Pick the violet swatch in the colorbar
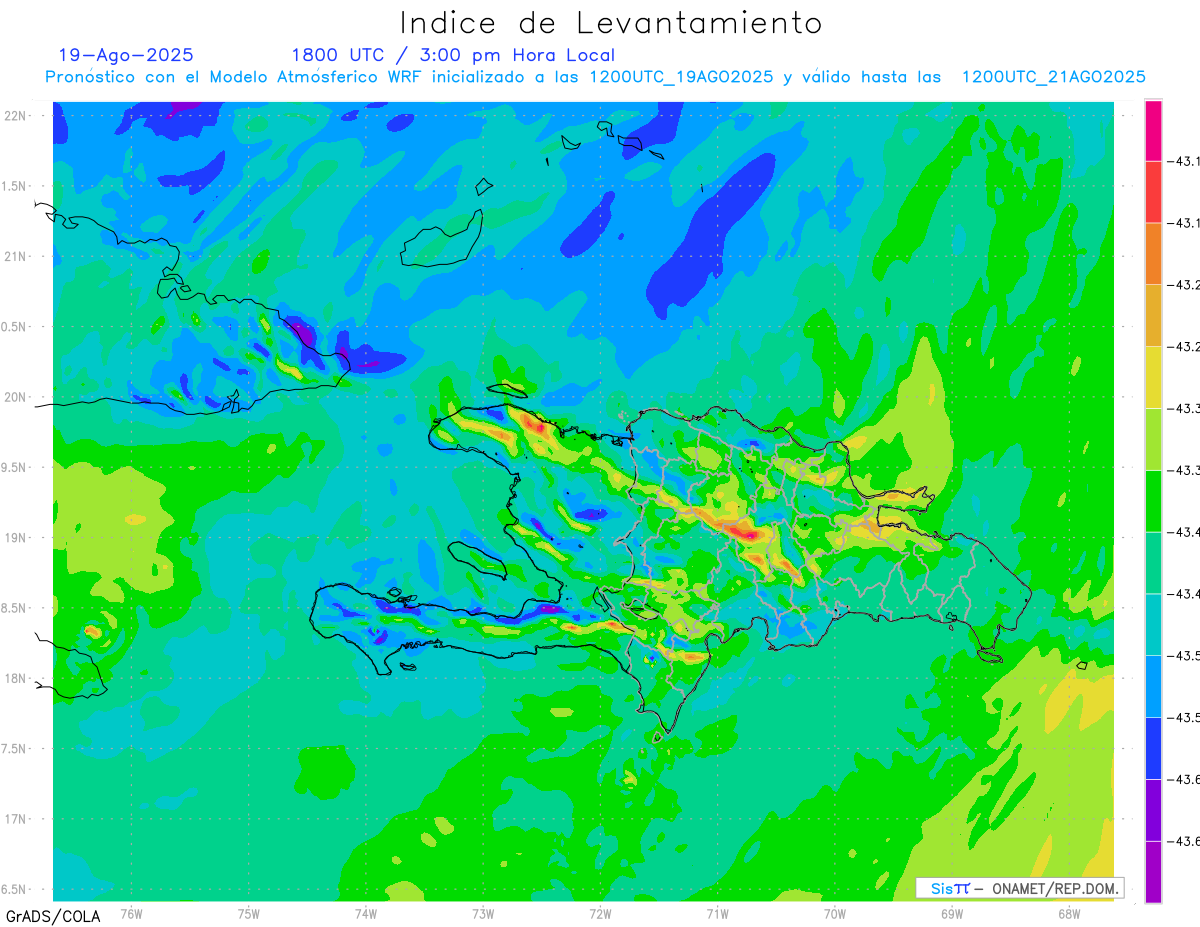 coord(1153,810)
